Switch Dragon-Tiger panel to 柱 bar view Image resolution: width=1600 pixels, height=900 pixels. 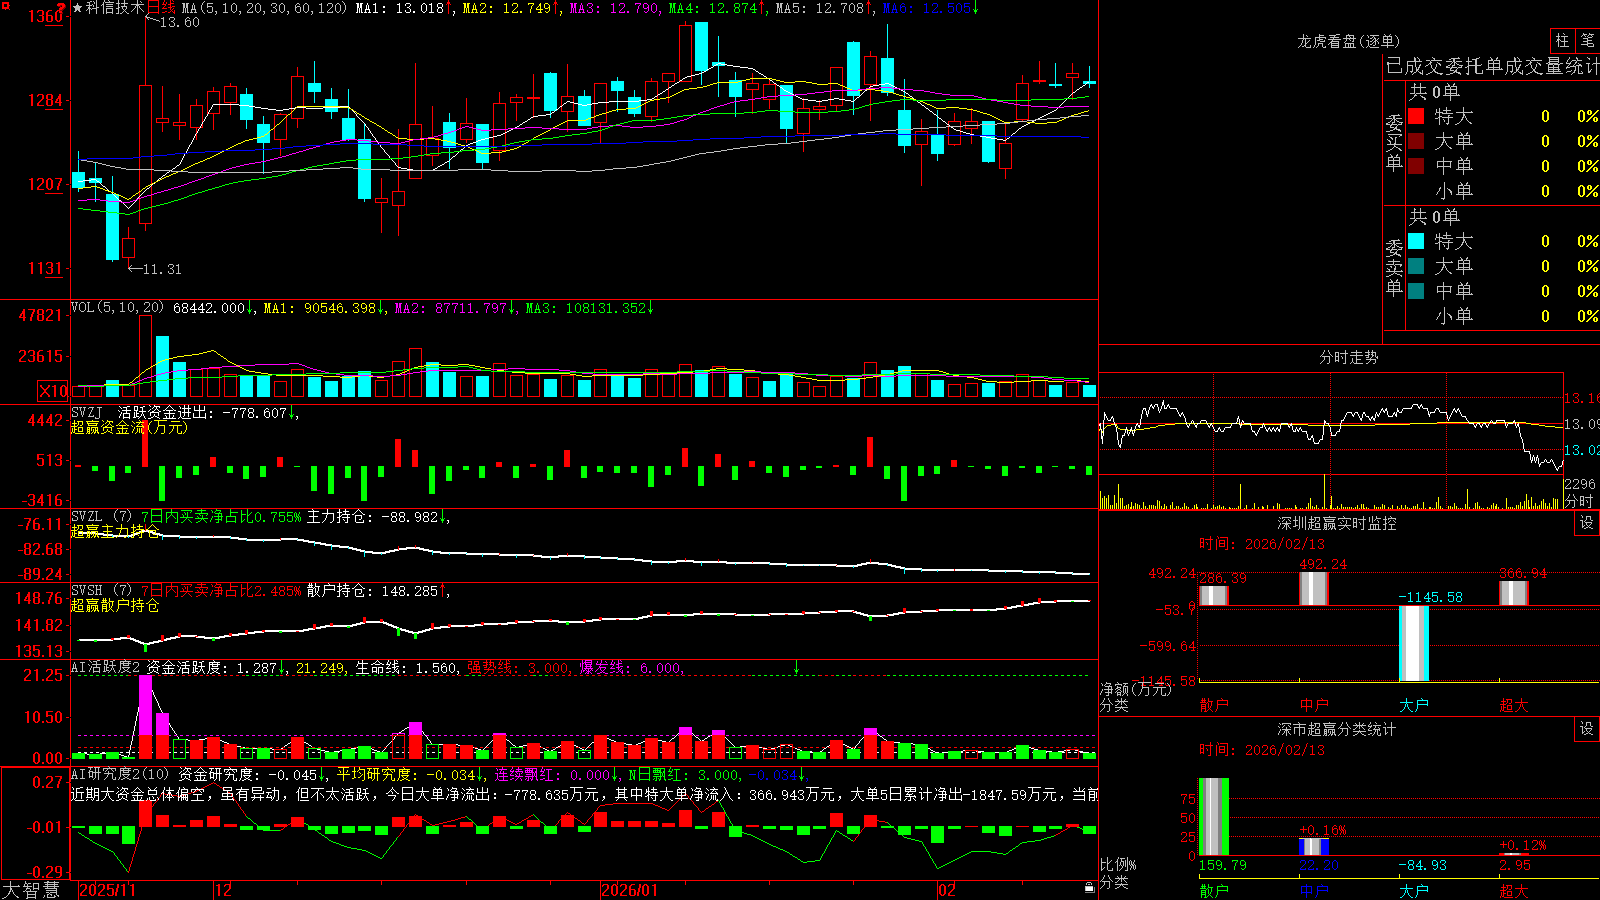tap(1562, 41)
